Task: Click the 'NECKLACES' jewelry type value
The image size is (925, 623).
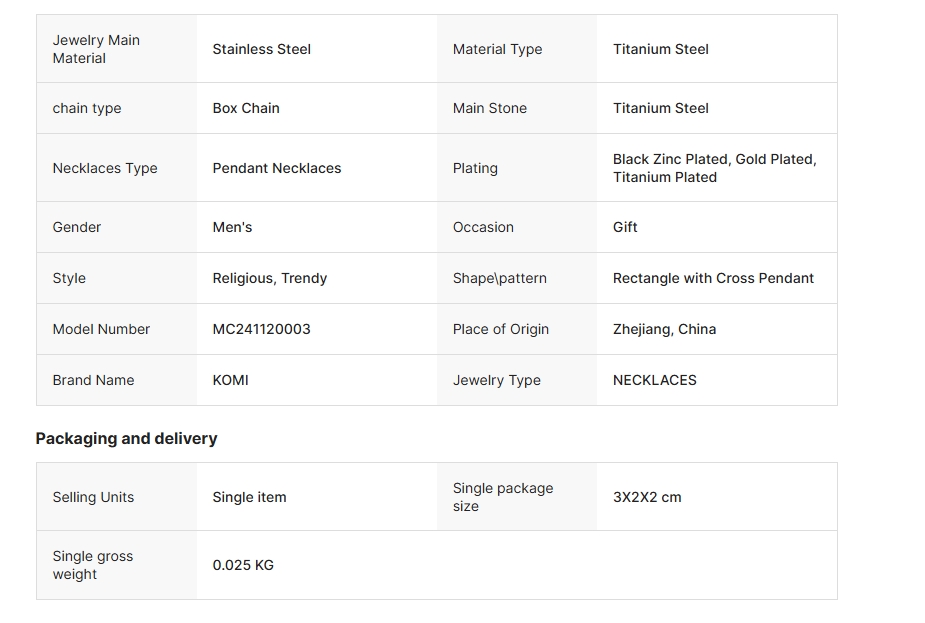Action: click(x=654, y=380)
